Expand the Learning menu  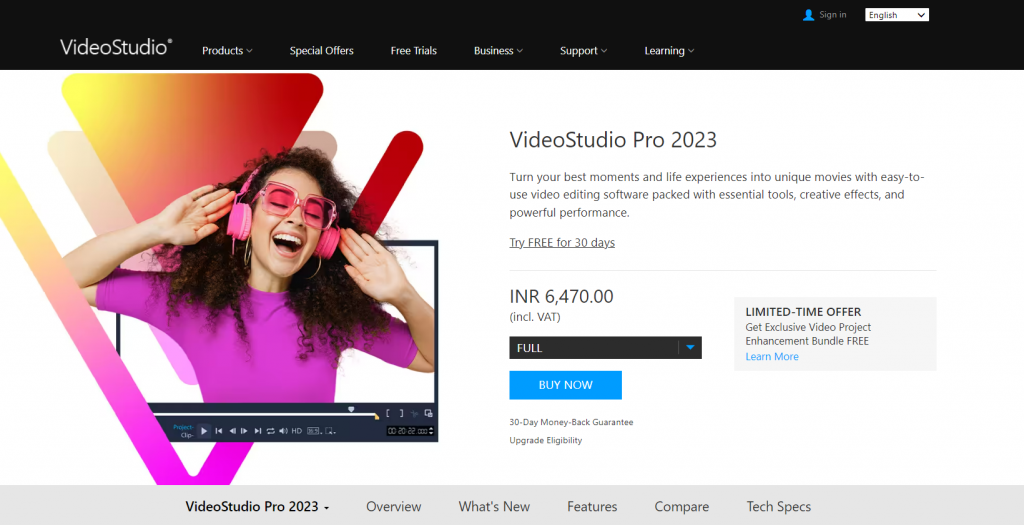pos(669,50)
